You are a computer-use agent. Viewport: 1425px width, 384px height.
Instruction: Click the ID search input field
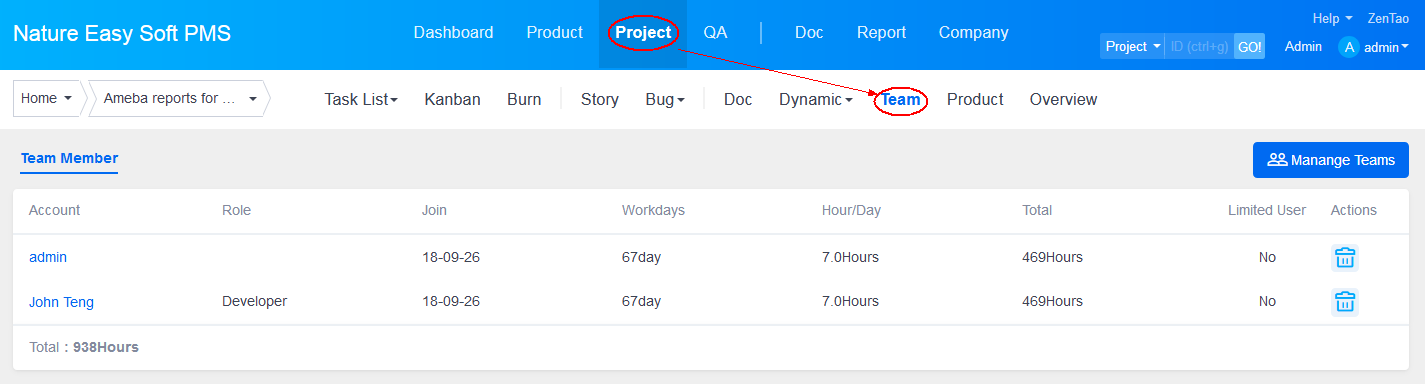click(1199, 47)
